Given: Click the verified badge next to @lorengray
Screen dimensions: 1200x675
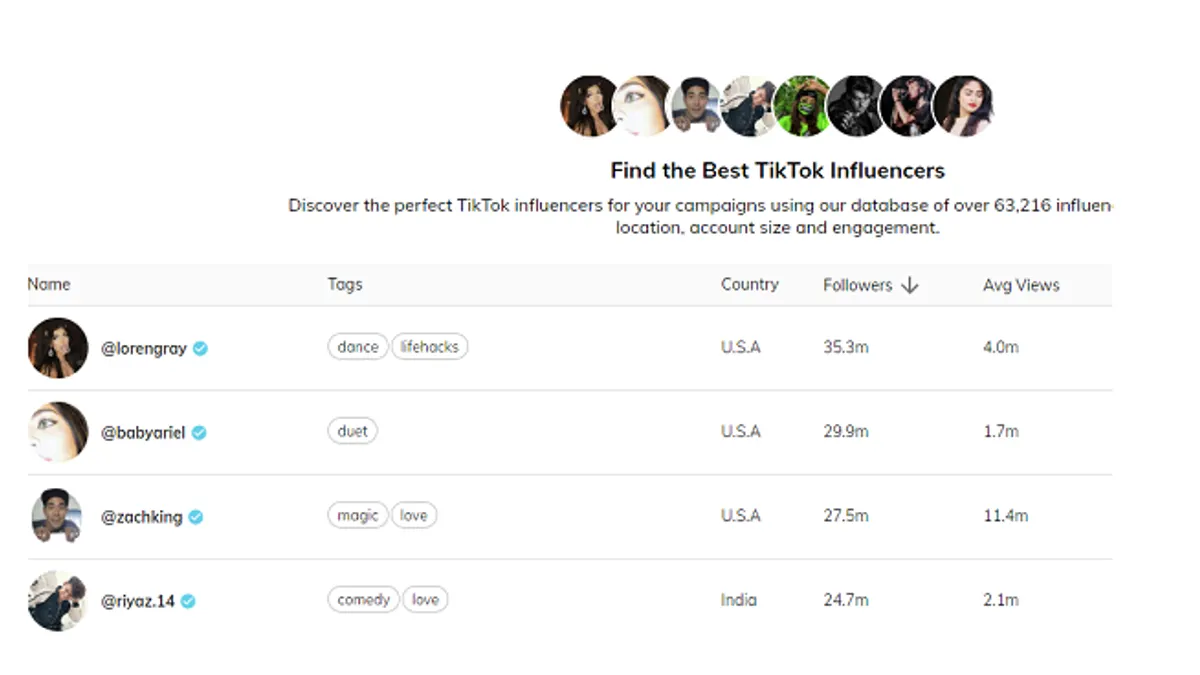Looking at the screenshot, I should click(x=200, y=348).
